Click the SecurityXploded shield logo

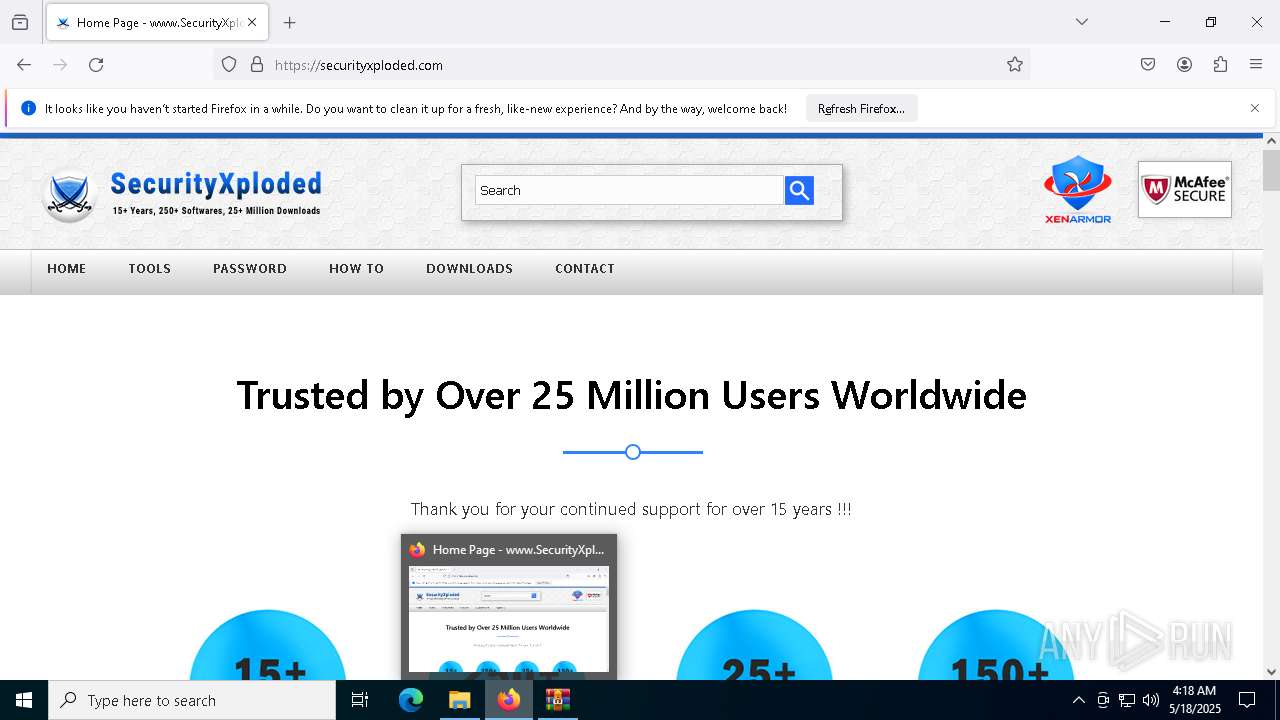69,196
